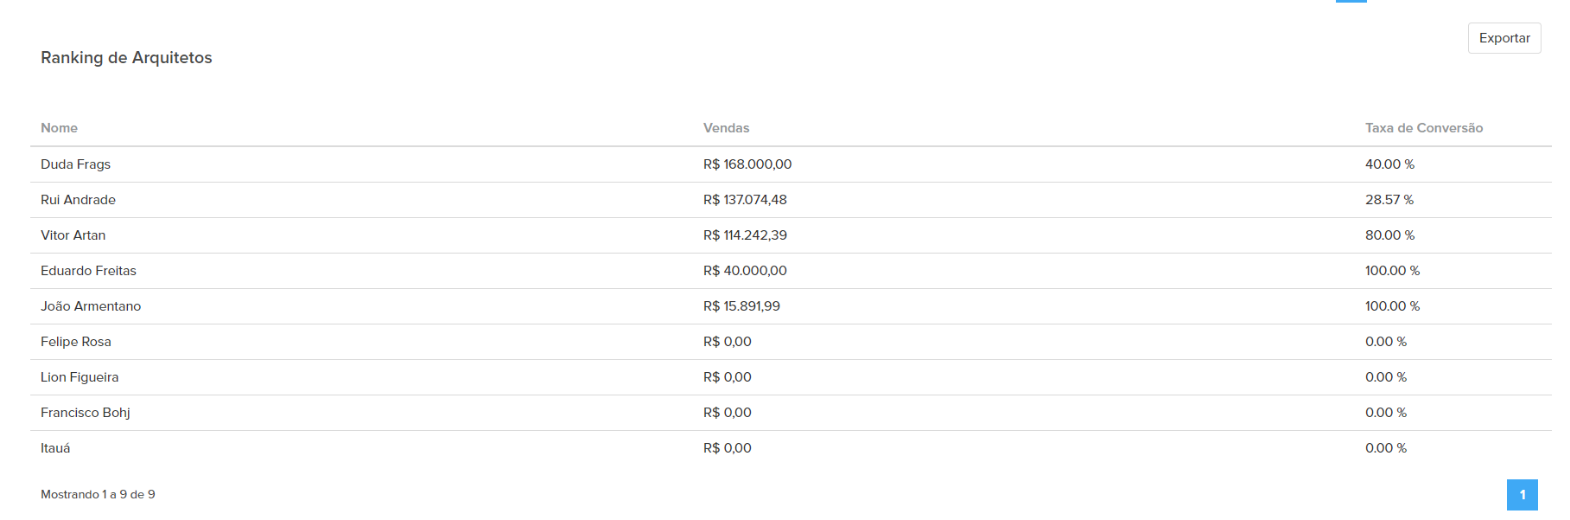Click the Mostrando 1 a 9 de 9 text
This screenshot has width=1570, height=520.
[98, 495]
